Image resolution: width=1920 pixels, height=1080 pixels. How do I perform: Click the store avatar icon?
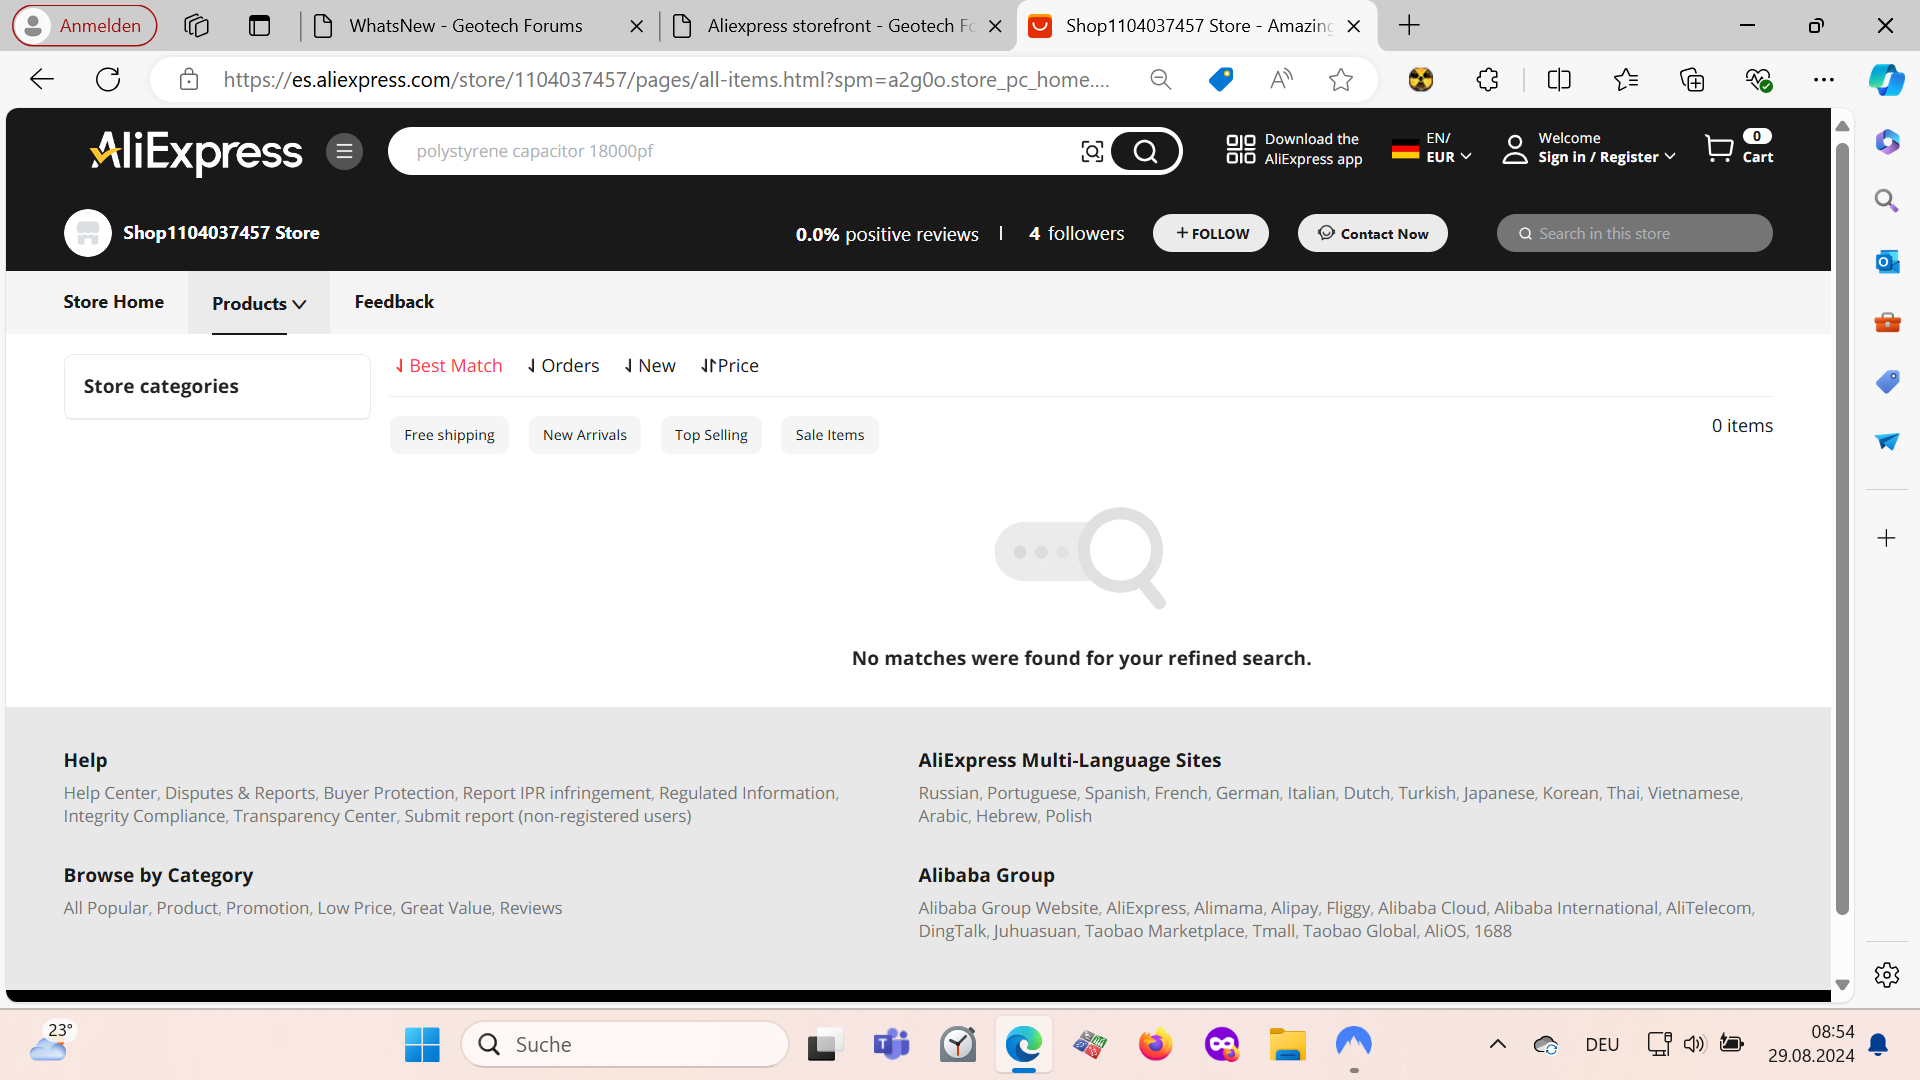tap(88, 233)
